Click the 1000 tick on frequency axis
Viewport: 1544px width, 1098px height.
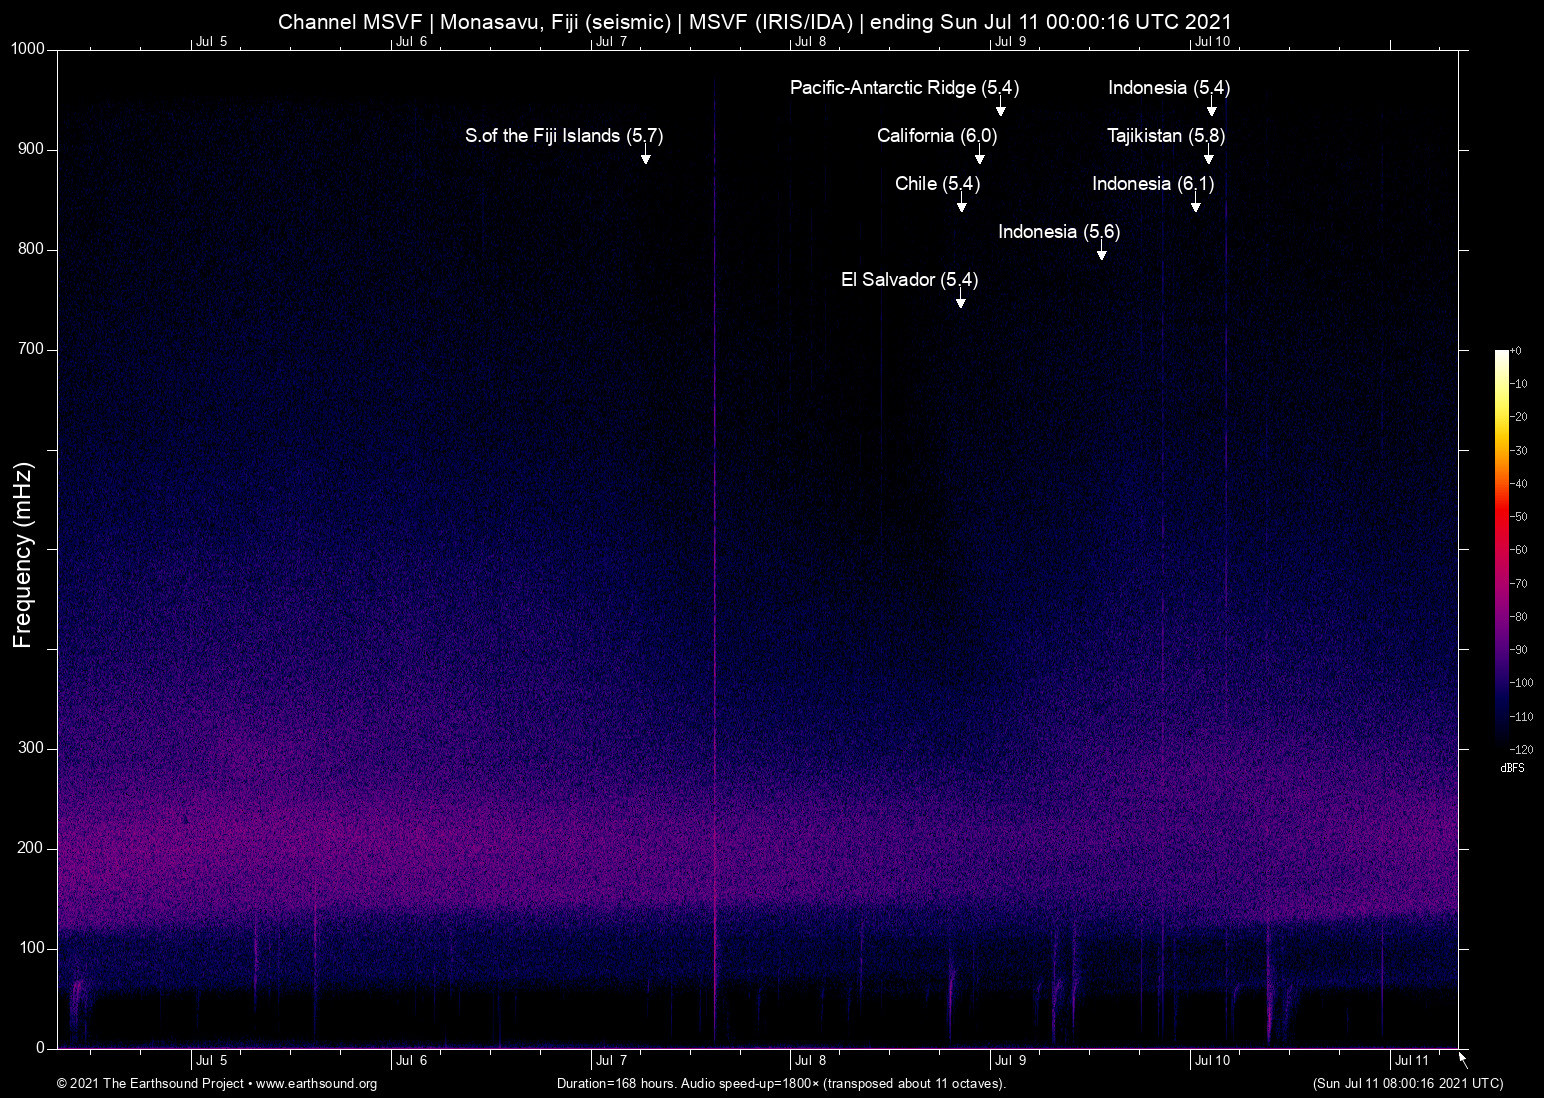pos(28,49)
